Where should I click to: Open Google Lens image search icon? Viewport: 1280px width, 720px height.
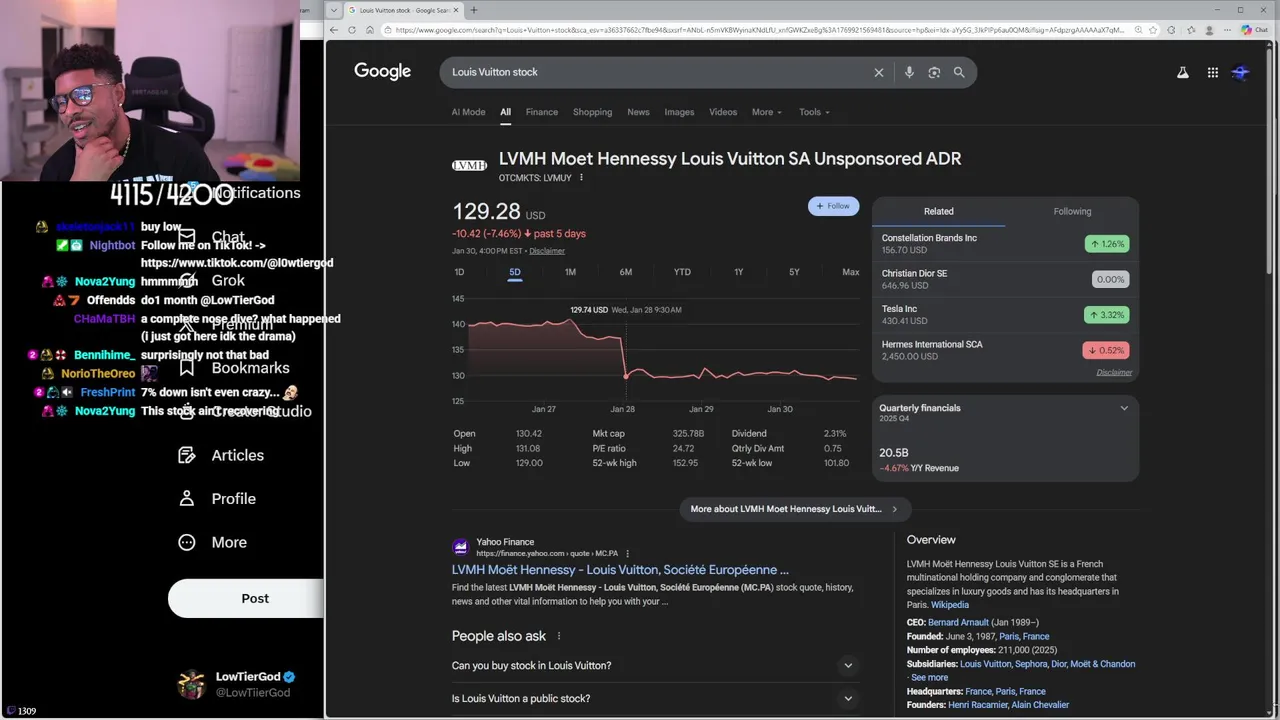point(934,72)
